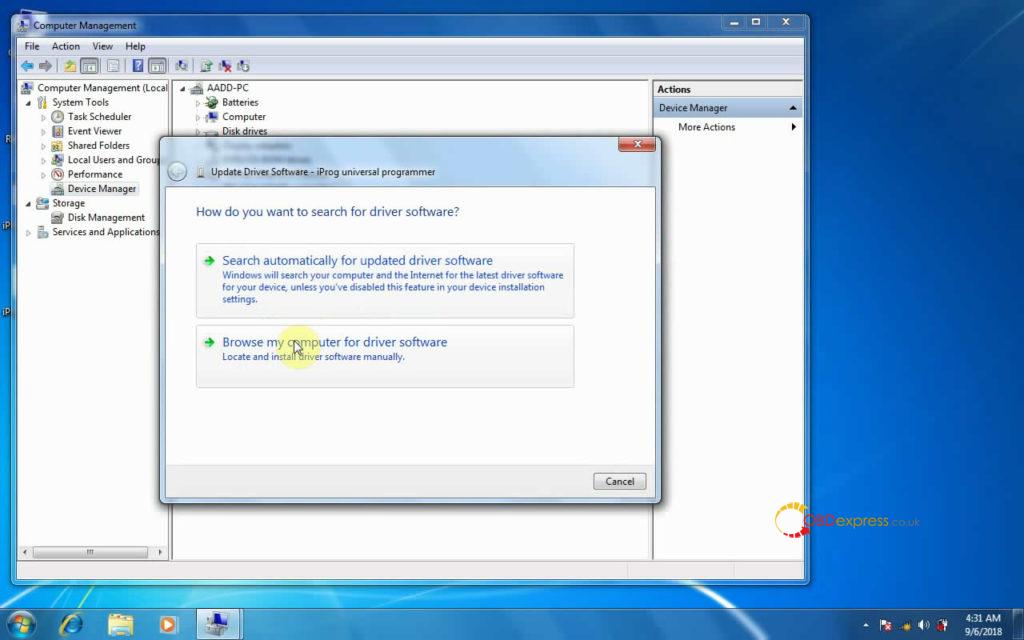
Task: Launch Windows Media Player from taskbar
Action: click(x=168, y=624)
